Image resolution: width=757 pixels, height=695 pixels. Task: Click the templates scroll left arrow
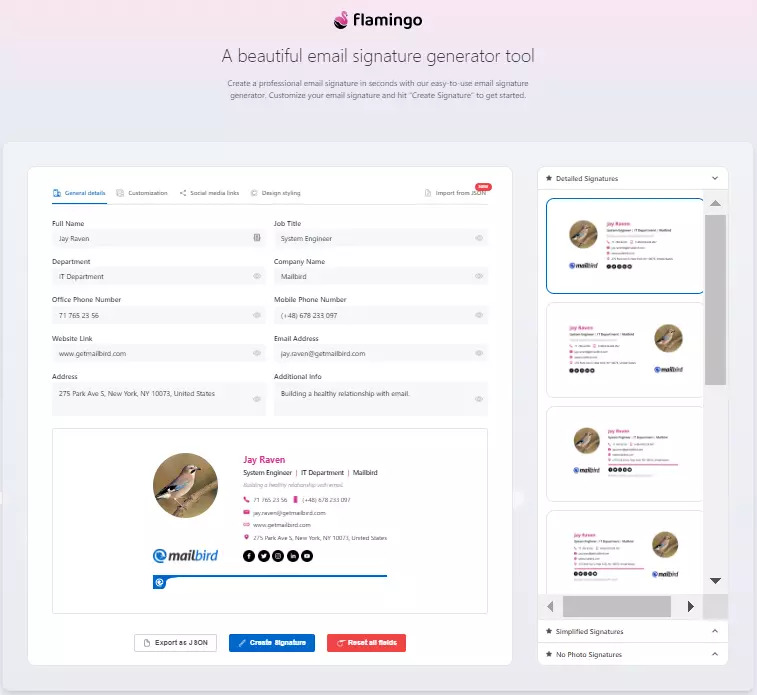(x=550, y=606)
